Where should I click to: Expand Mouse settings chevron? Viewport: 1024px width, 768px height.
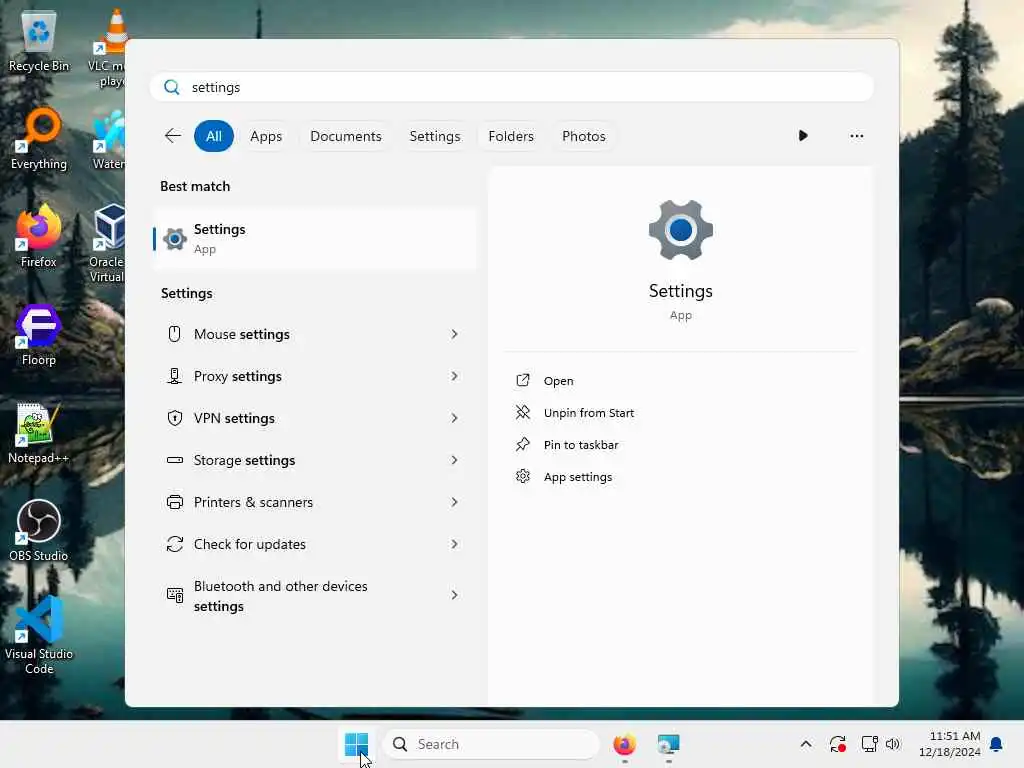pyautogui.click(x=455, y=334)
